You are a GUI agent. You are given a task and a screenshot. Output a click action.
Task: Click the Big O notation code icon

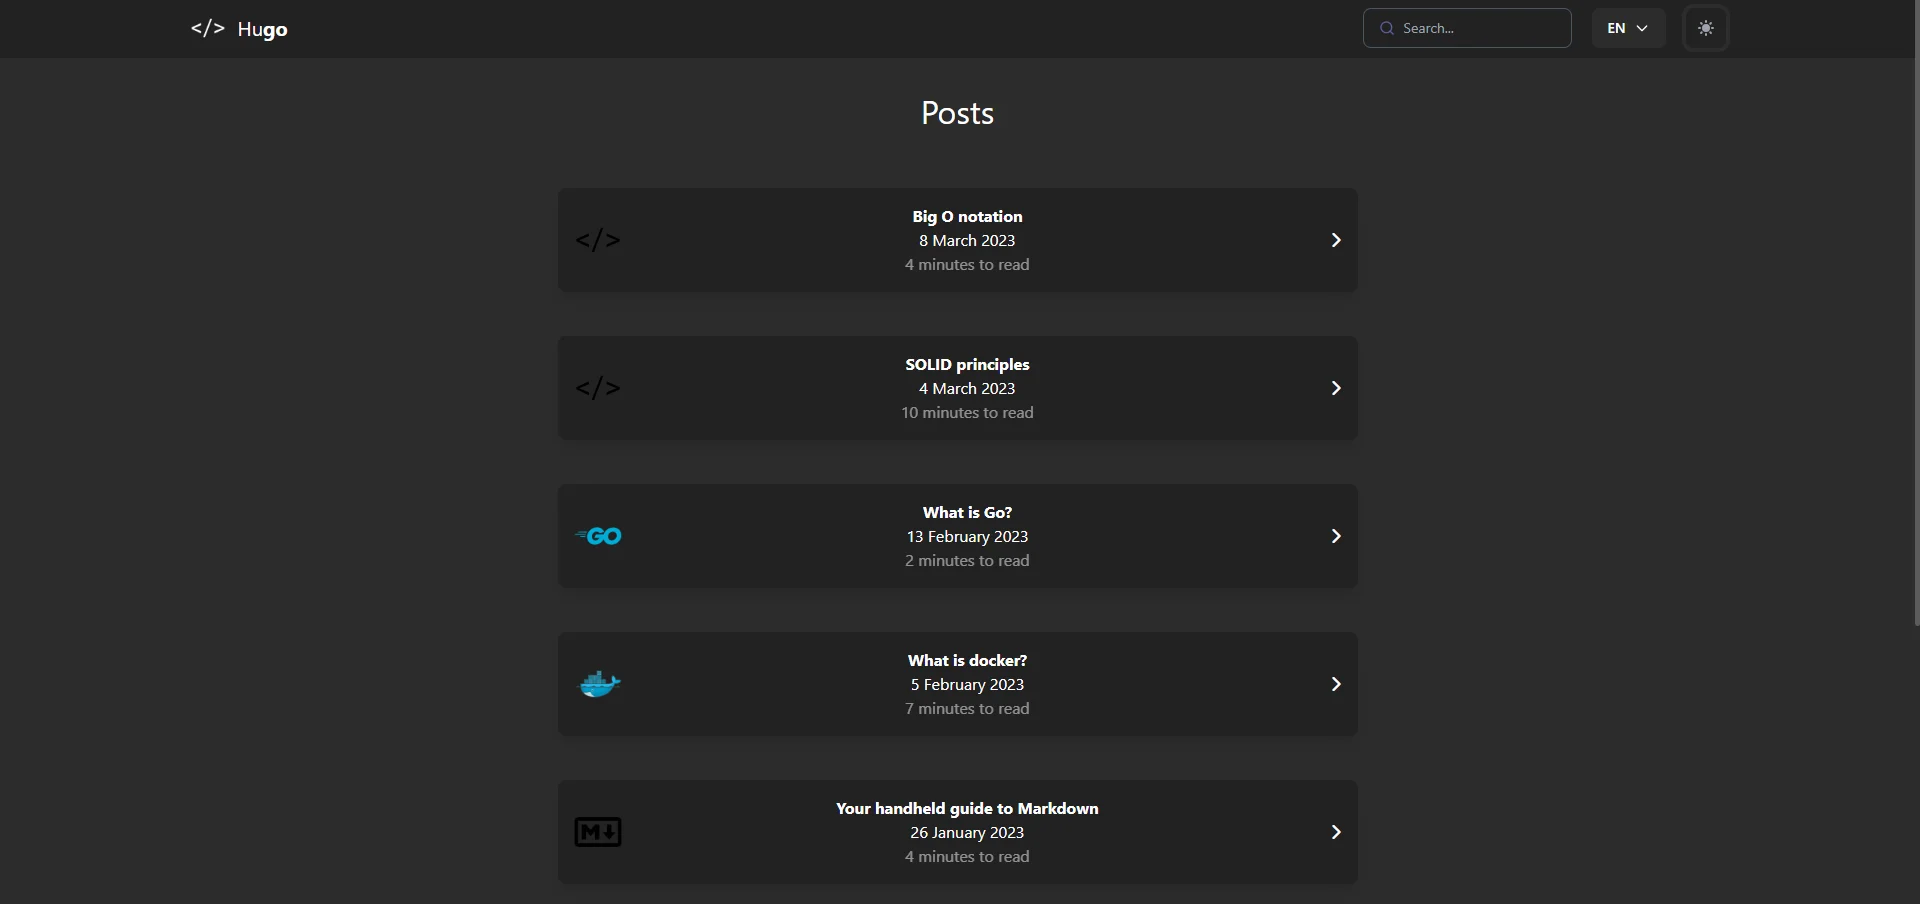[598, 241]
